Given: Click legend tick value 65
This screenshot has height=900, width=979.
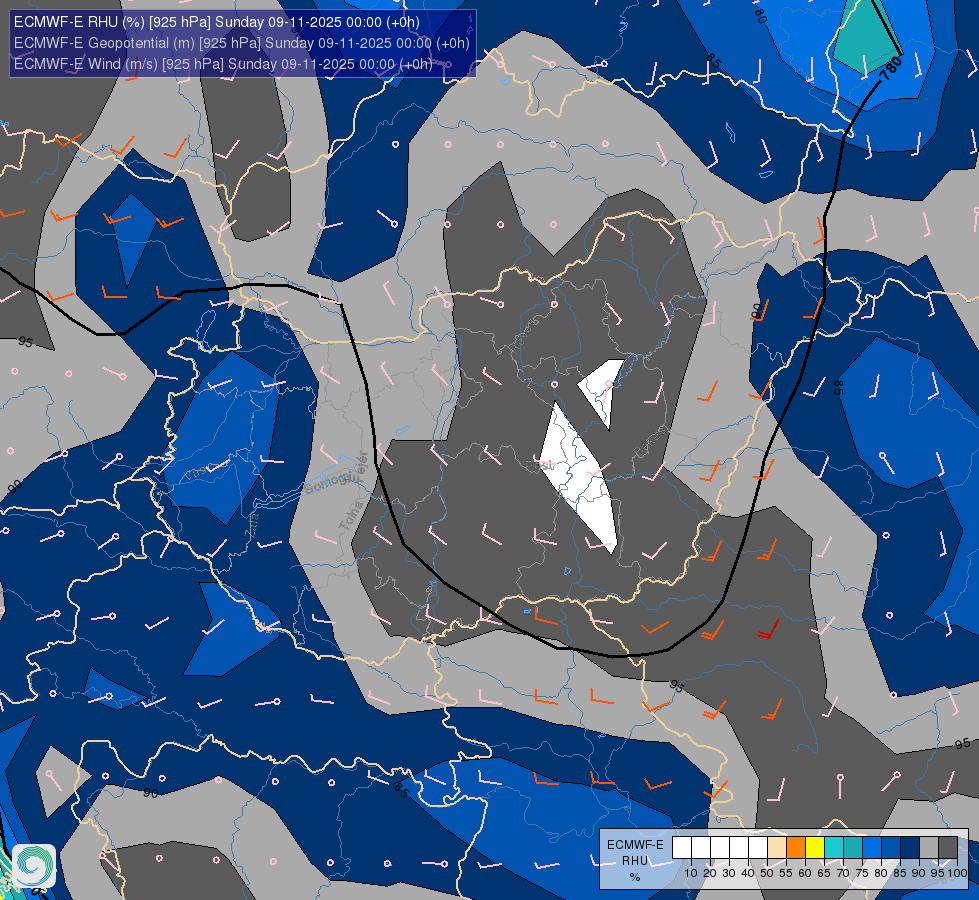Looking at the screenshot, I should click(824, 873).
